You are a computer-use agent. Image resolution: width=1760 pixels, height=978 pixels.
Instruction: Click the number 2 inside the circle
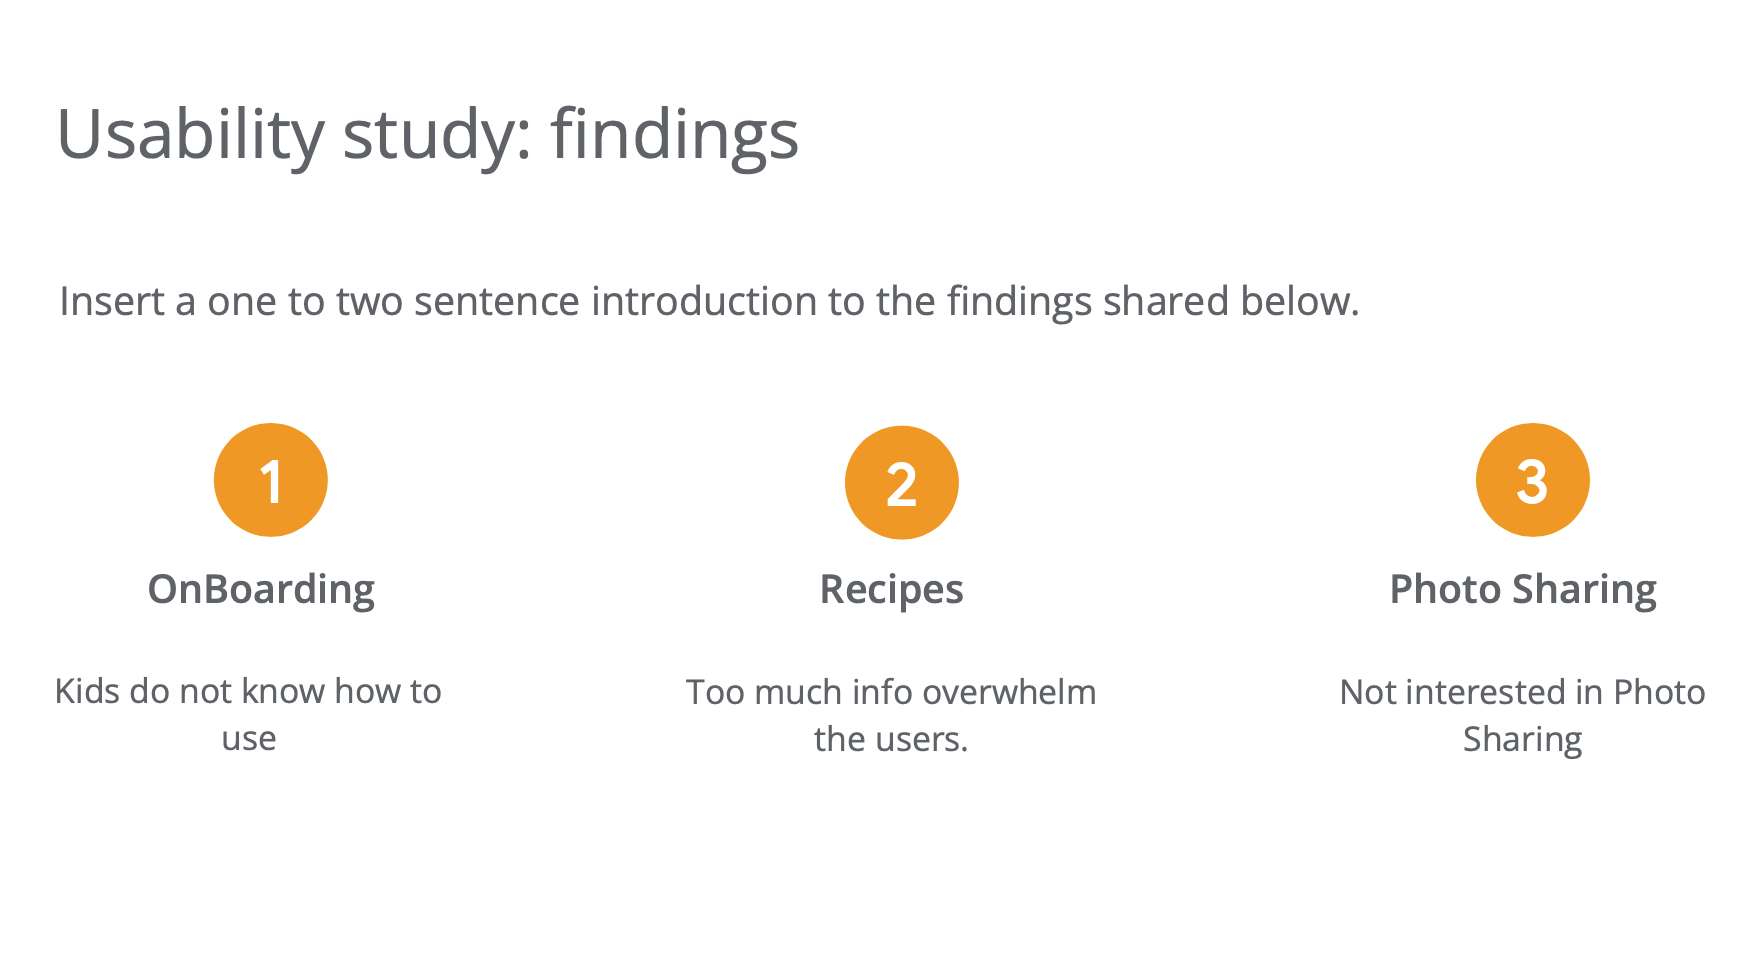tap(902, 485)
